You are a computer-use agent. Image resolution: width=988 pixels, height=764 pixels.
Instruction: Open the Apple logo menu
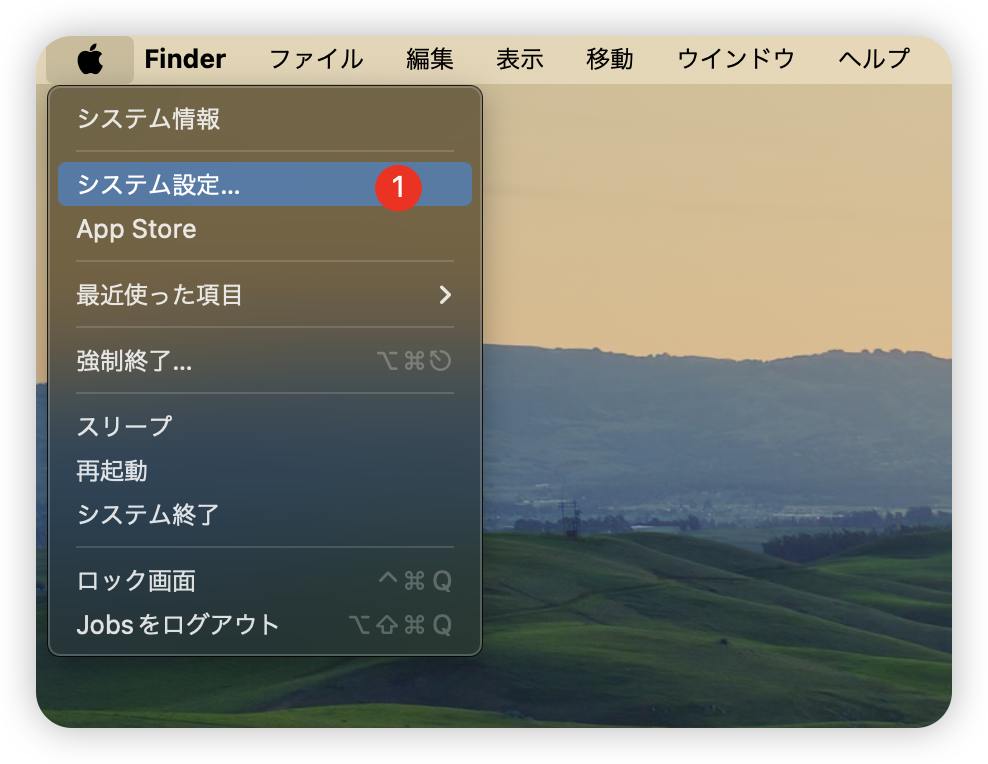click(90, 60)
